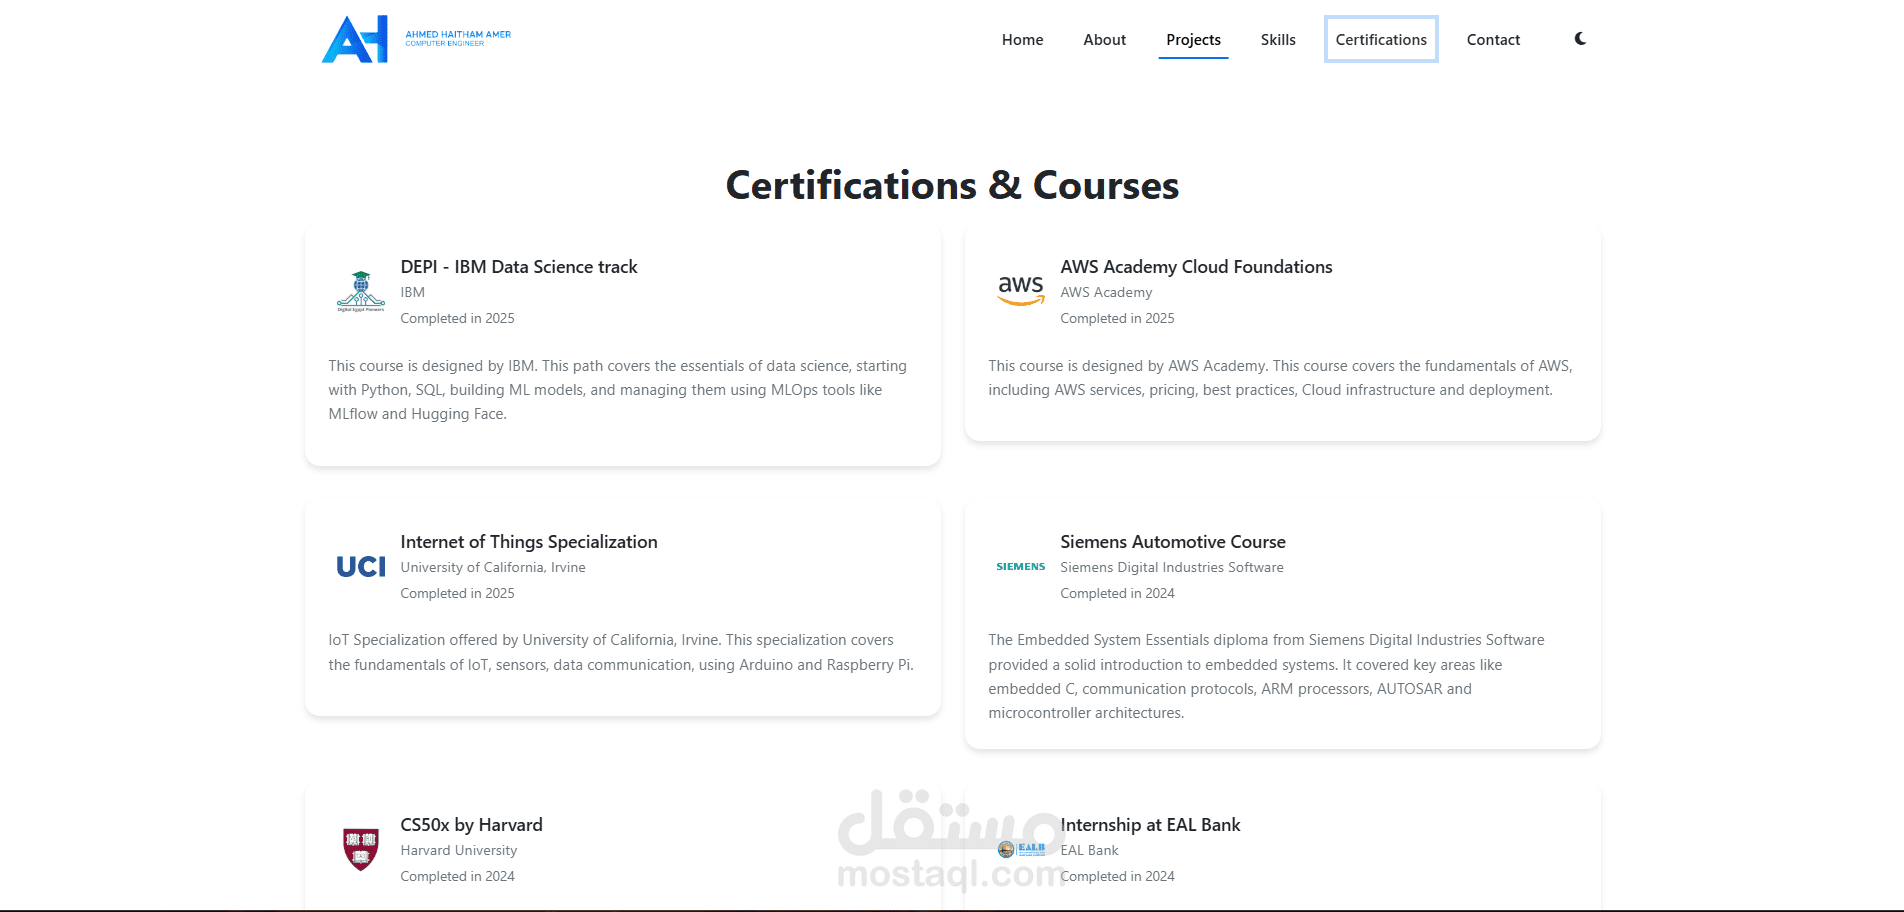Click the AH site logo
The image size is (1904, 912).
coord(355,39)
